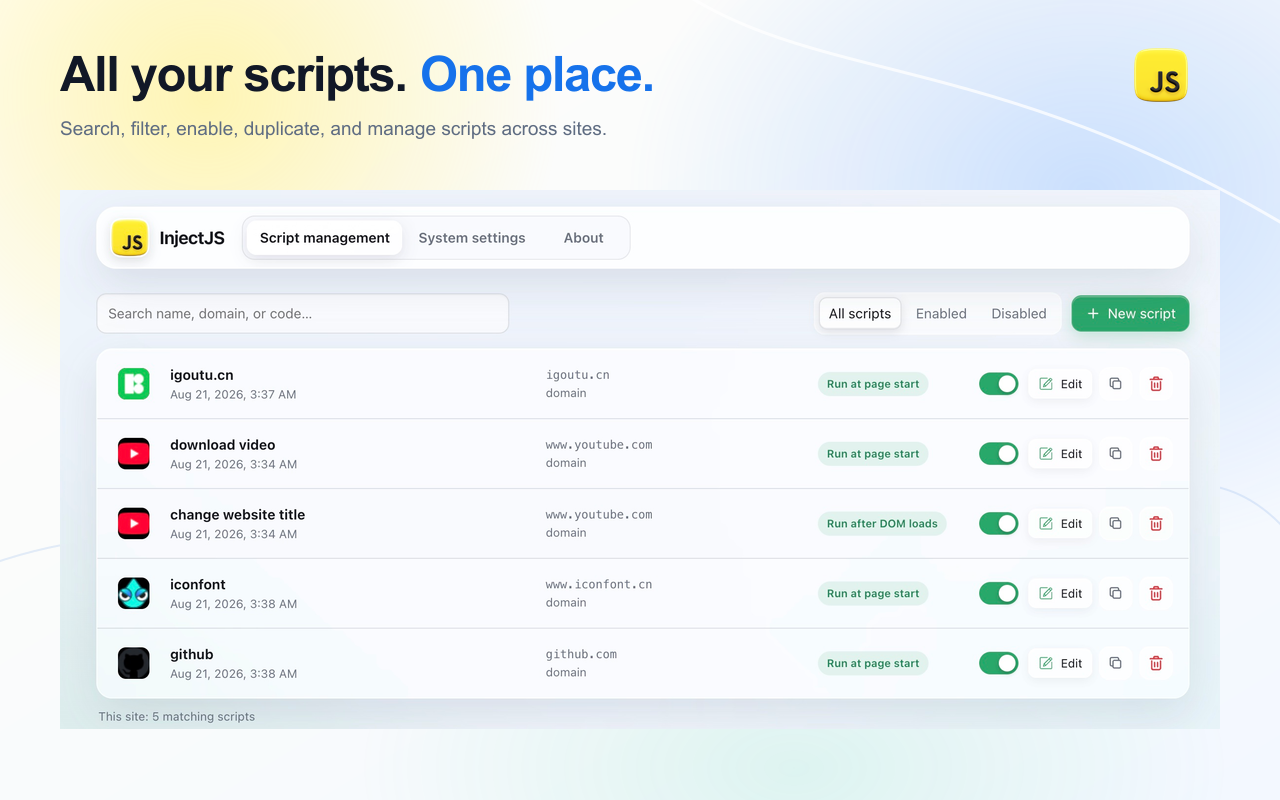
Task: Click the igoutu.cn green site icon
Action: 134,384
